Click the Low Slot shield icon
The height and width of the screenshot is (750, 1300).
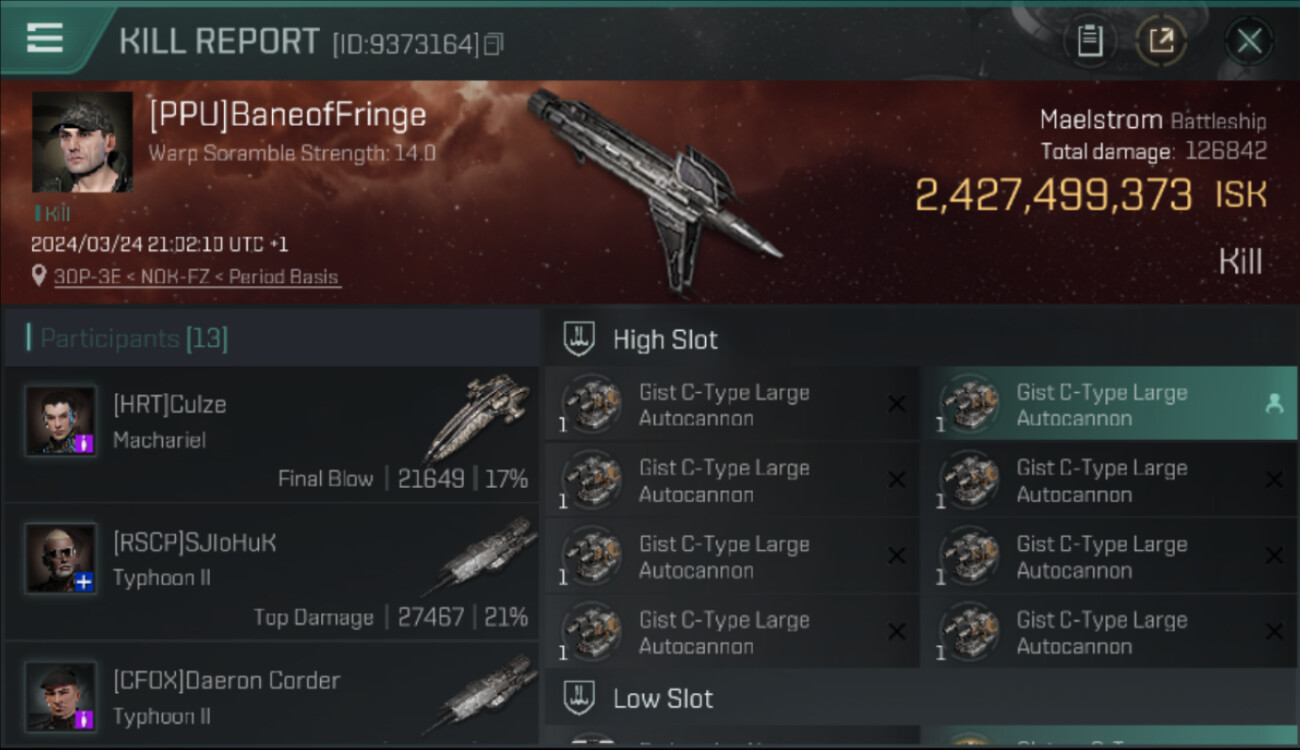click(x=579, y=698)
